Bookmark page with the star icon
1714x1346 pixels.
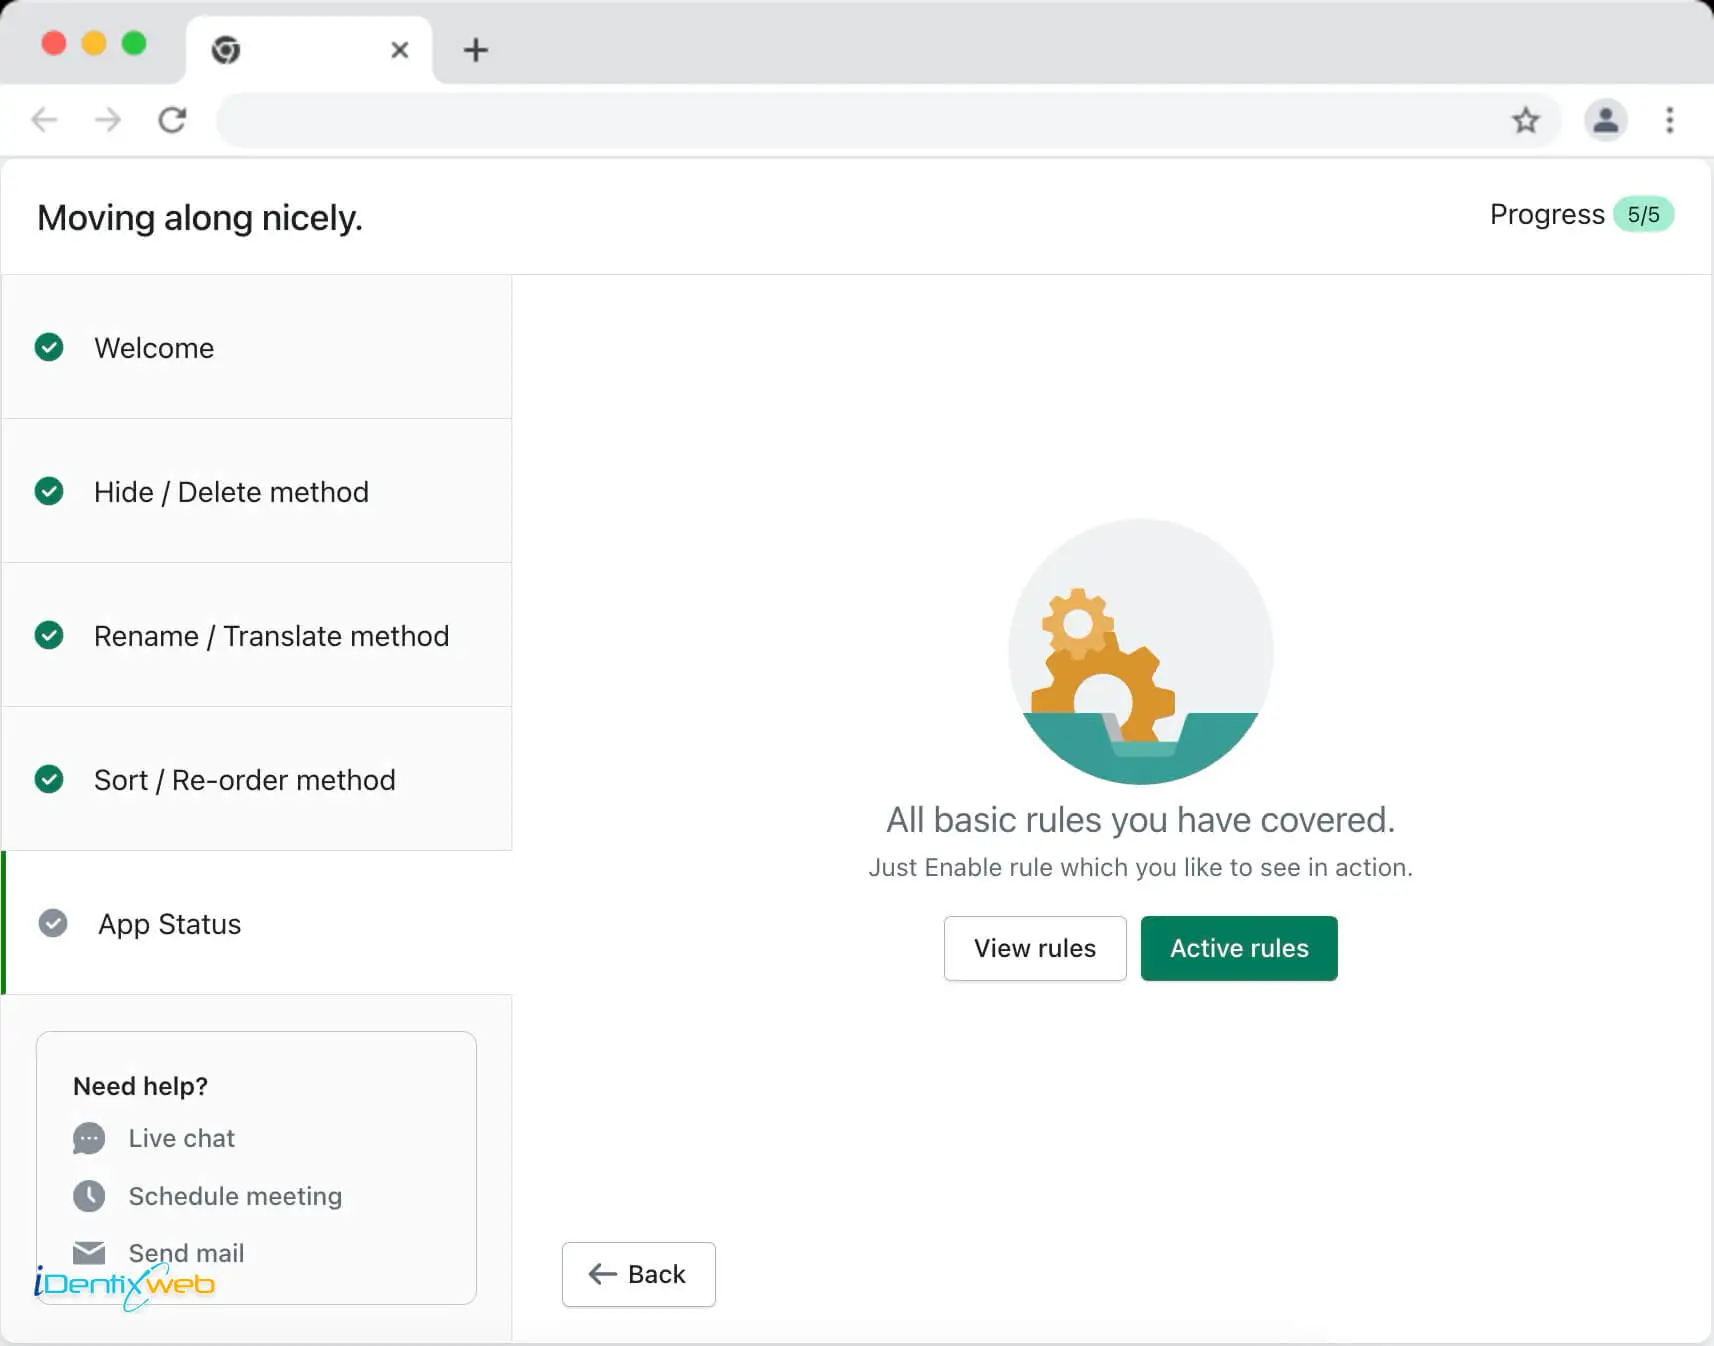coord(1525,121)
